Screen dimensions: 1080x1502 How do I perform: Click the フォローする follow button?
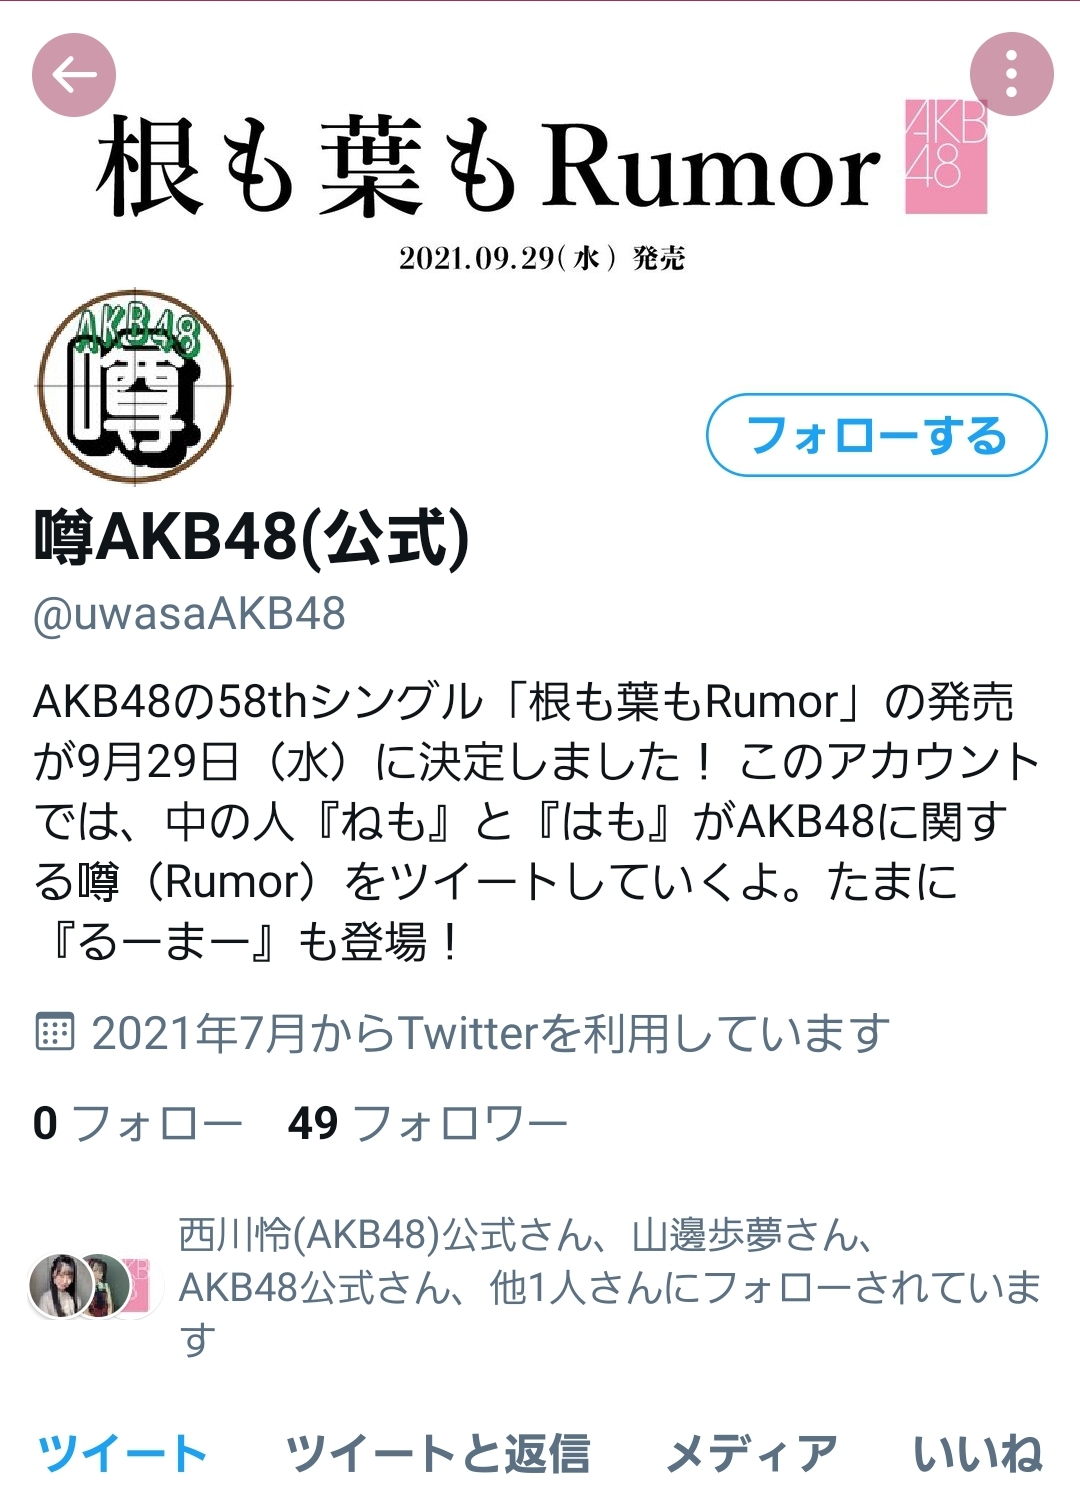click(x=877, y=436)
